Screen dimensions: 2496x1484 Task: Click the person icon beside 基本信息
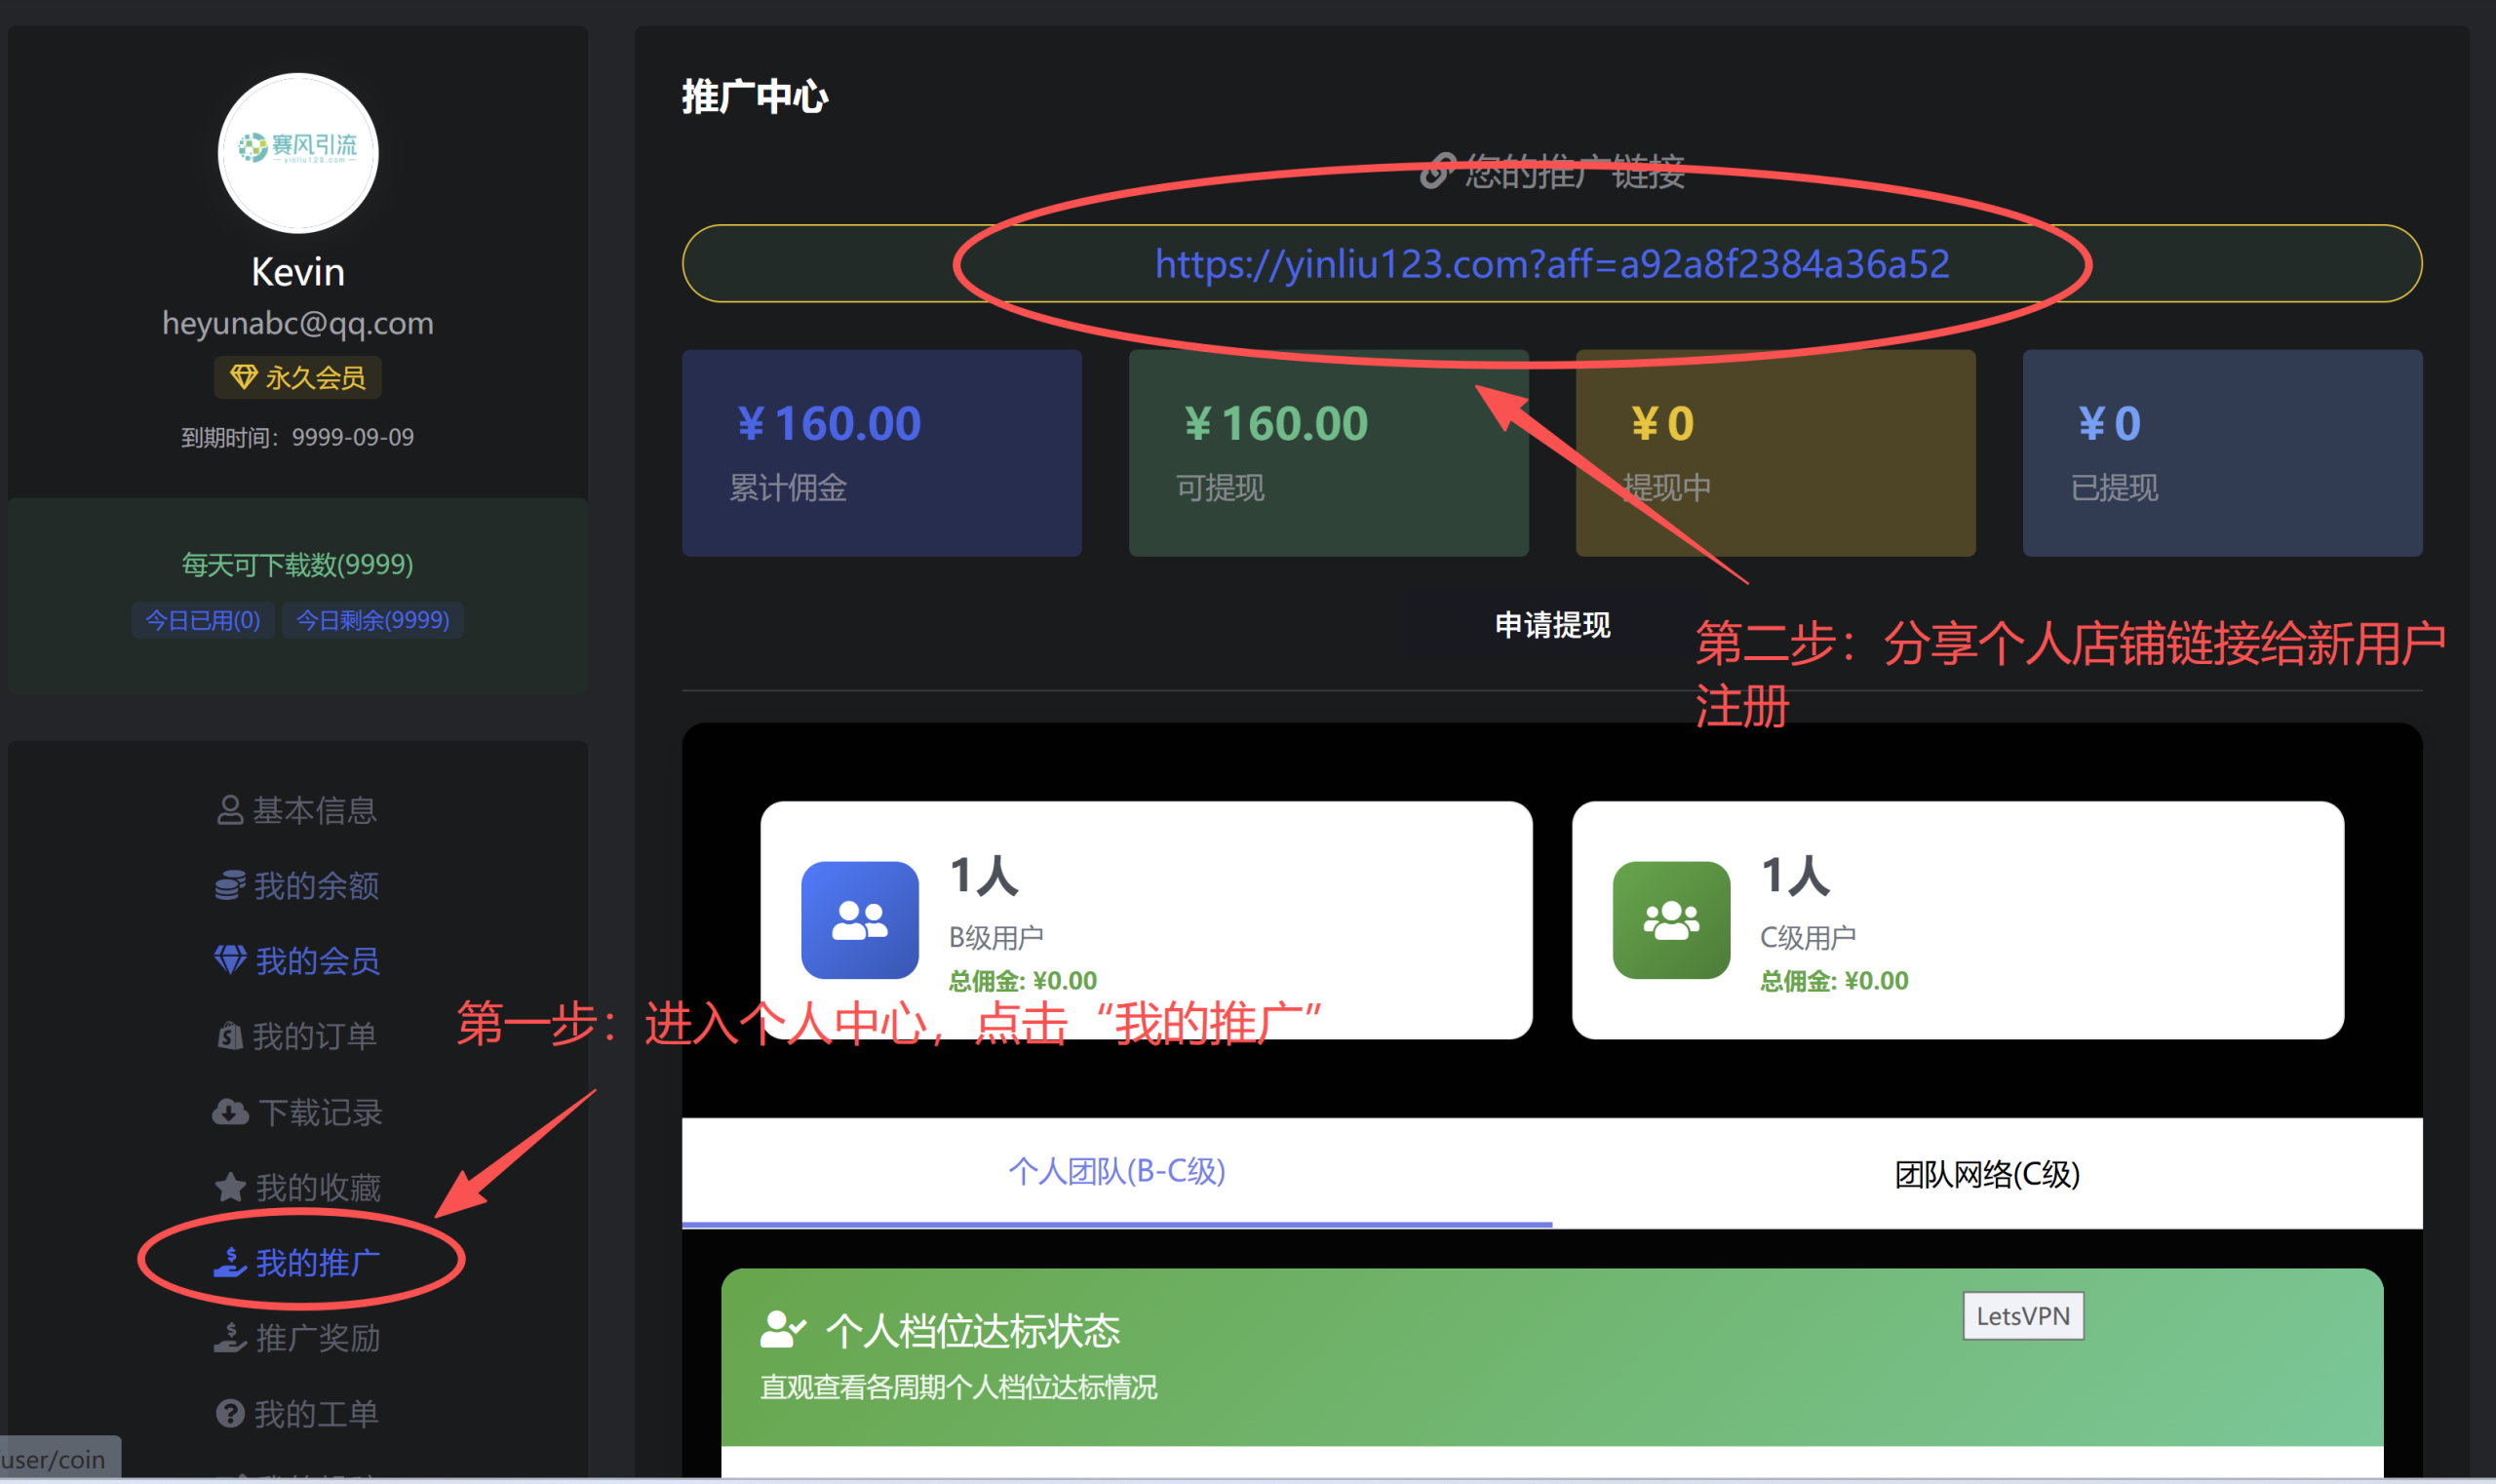230,810
